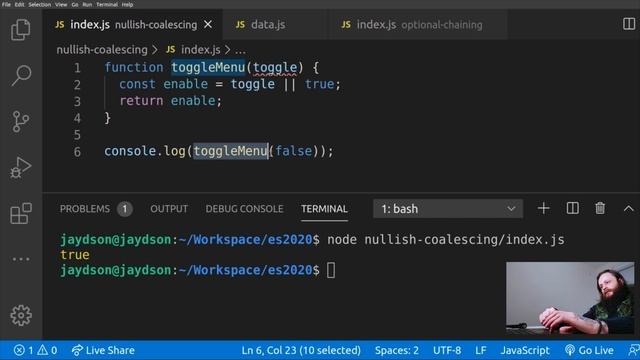This screenshot has width=640, height=360.
Task: Change encoding via UTF-8
Action: pyautogui.click(x=447, y=350)
